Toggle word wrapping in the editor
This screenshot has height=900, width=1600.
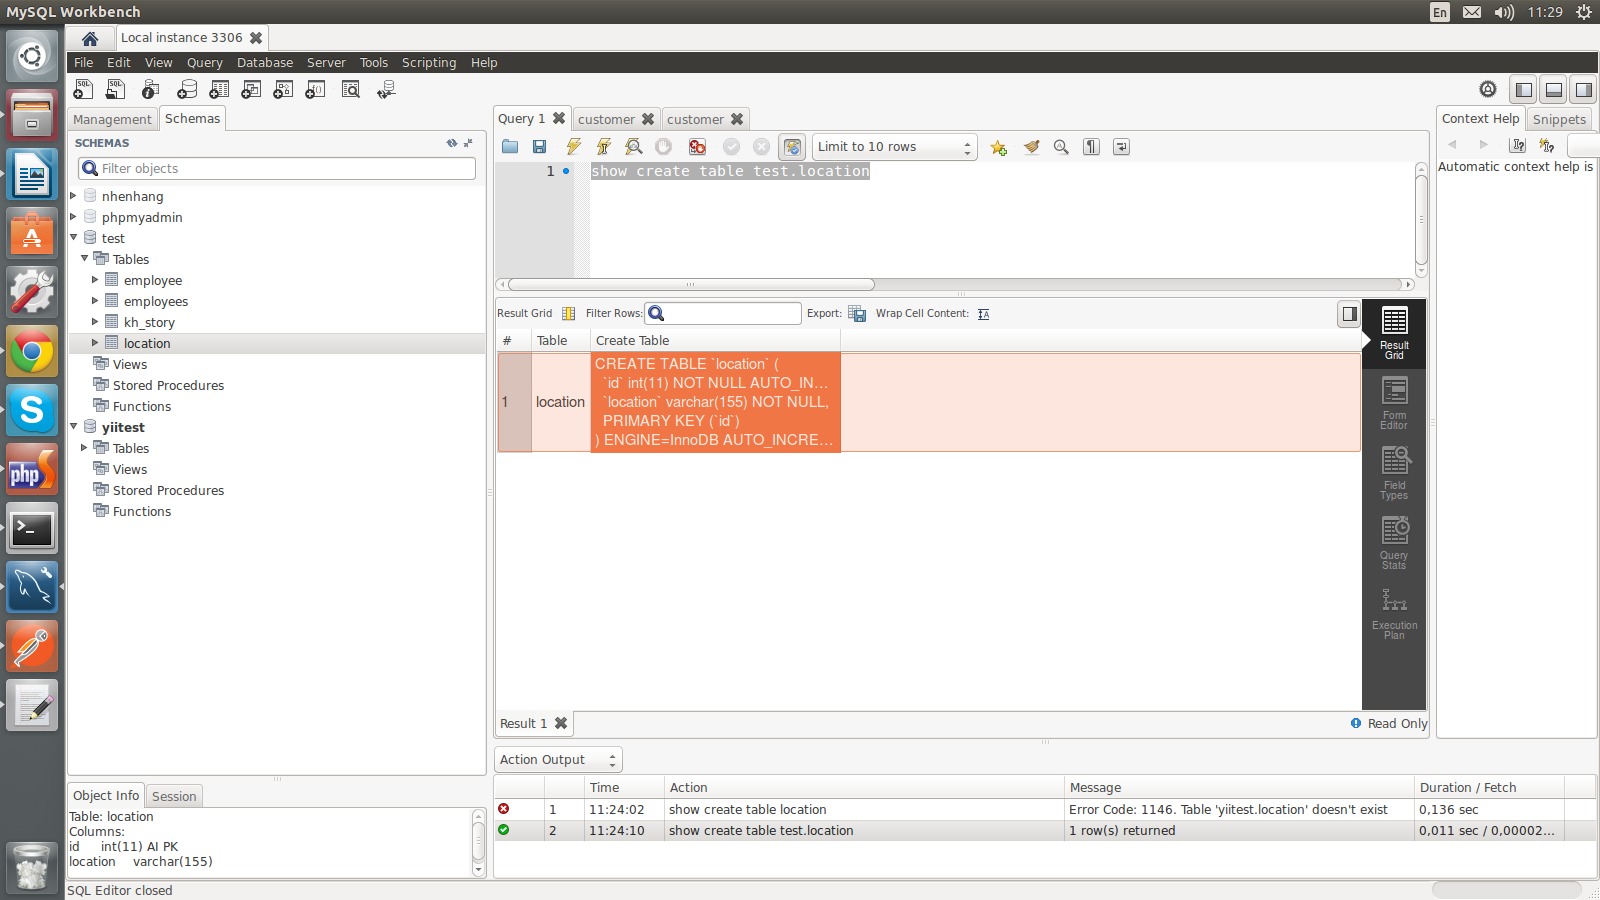point(1121,147)
